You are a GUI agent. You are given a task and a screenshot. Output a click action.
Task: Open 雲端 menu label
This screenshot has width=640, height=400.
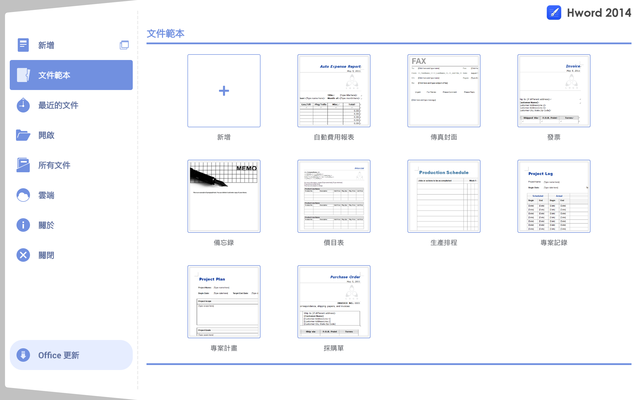(x=46, y=195)
